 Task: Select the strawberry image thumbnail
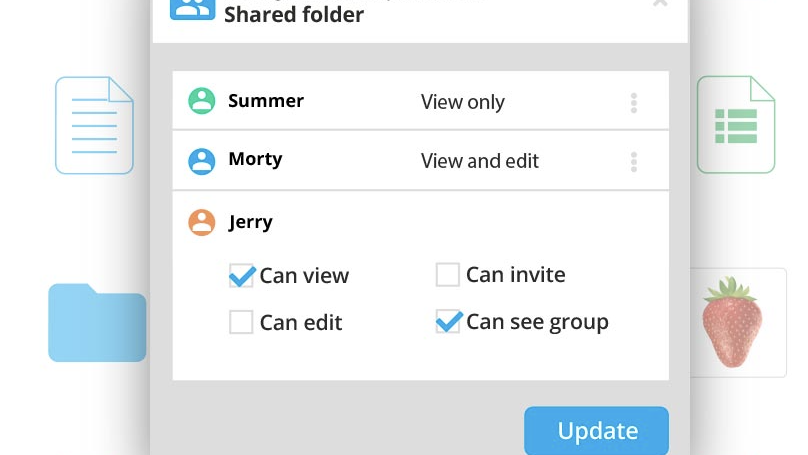732,322
